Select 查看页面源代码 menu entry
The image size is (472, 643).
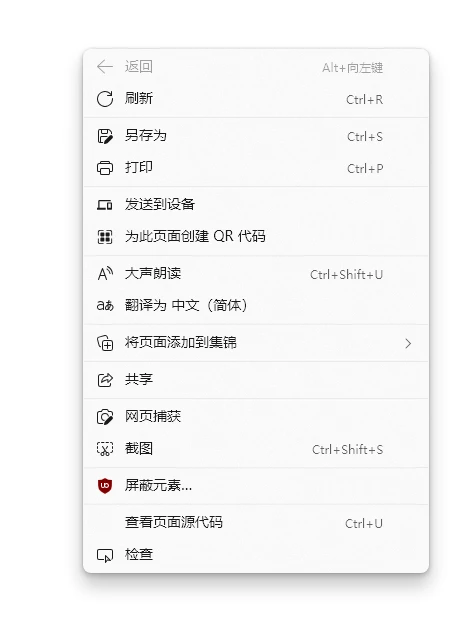256,522
